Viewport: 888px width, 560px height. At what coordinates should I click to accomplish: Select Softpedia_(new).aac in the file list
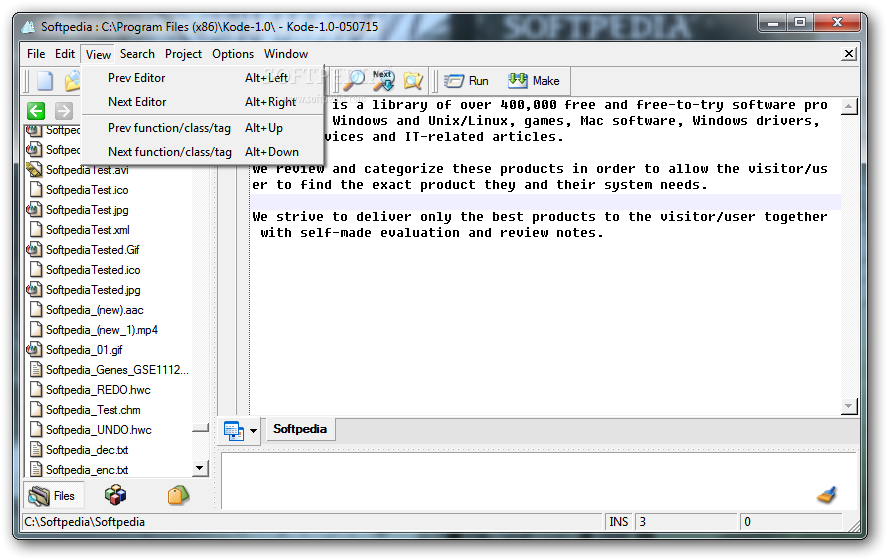(x=95, y=310)
